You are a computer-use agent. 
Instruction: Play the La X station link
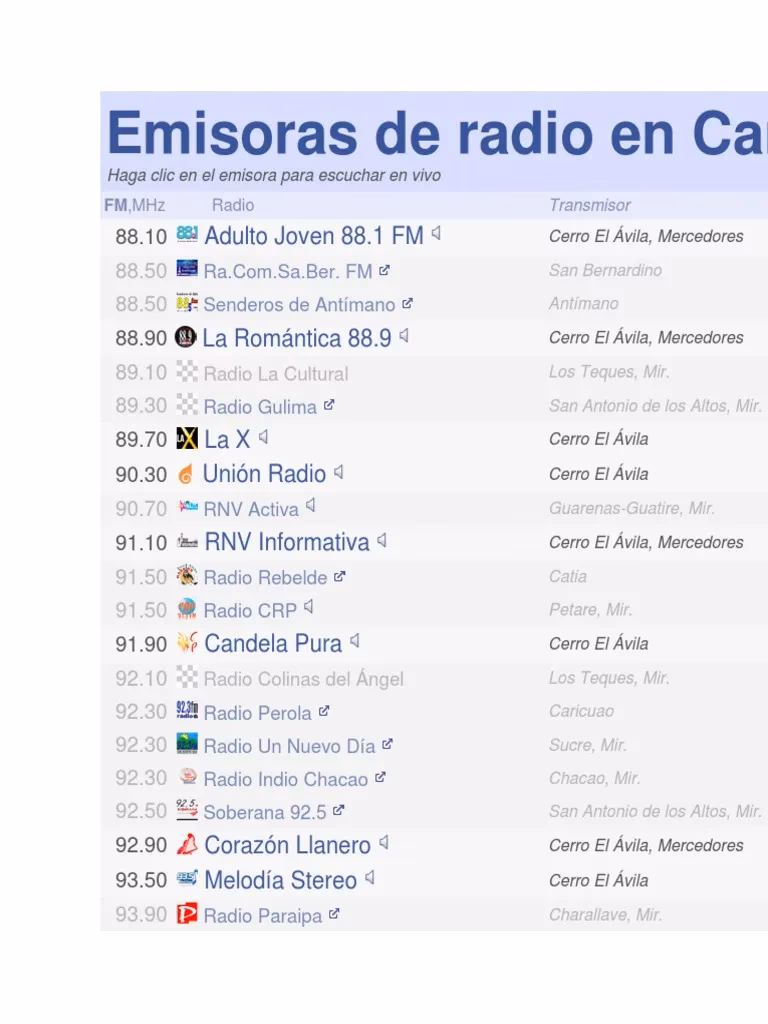(x=227, y=440)
